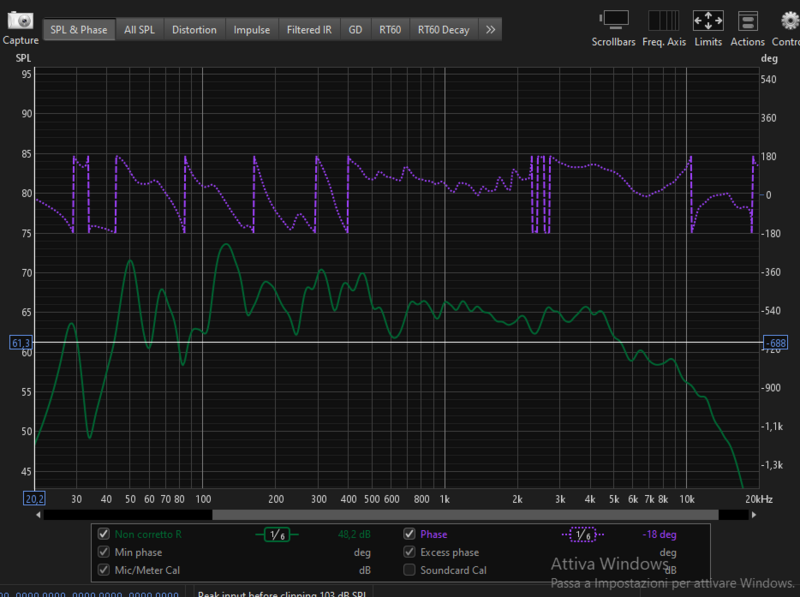Switch to the Filtered IR tab
Screen dimensions: 800x597
coord(309,30)
